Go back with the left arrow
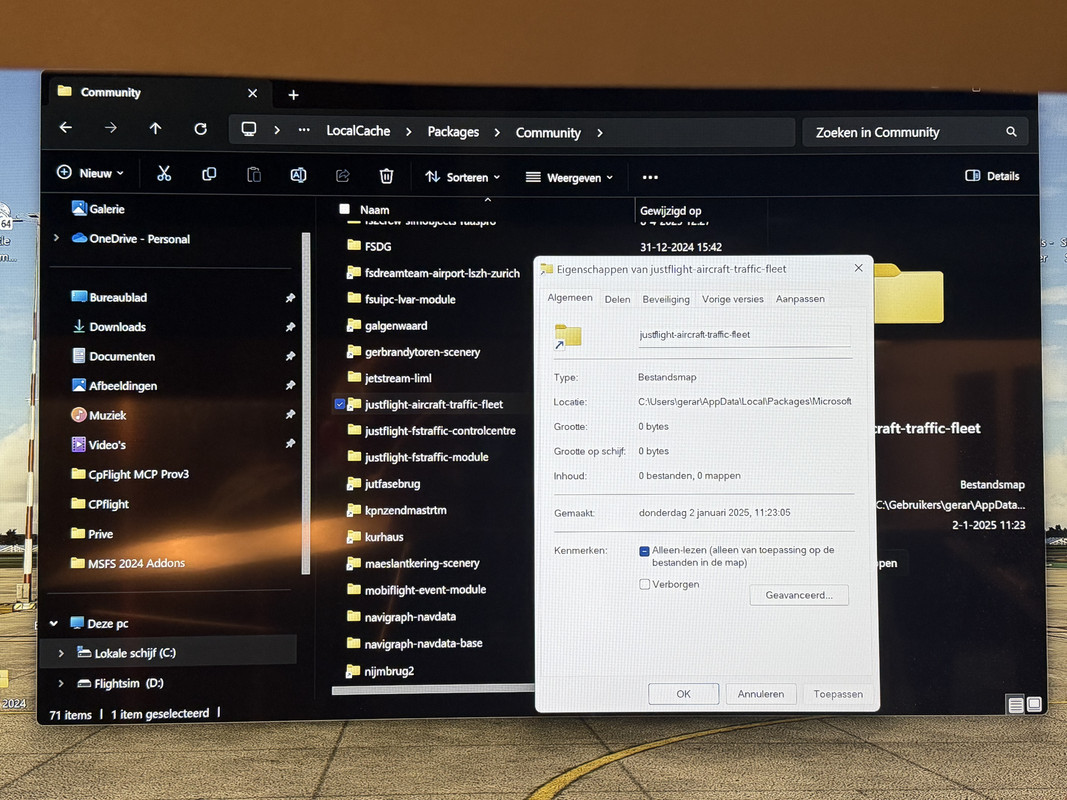 [66, 127]
